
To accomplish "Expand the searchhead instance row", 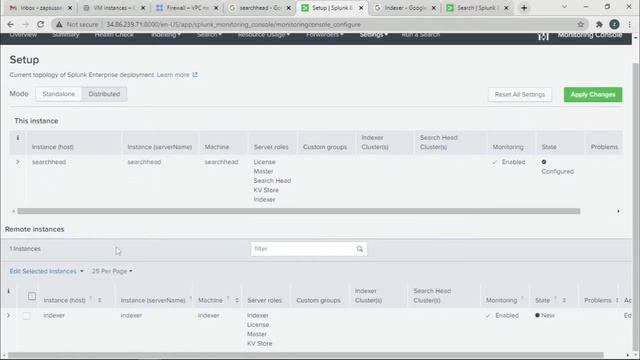I will point(18,162).
